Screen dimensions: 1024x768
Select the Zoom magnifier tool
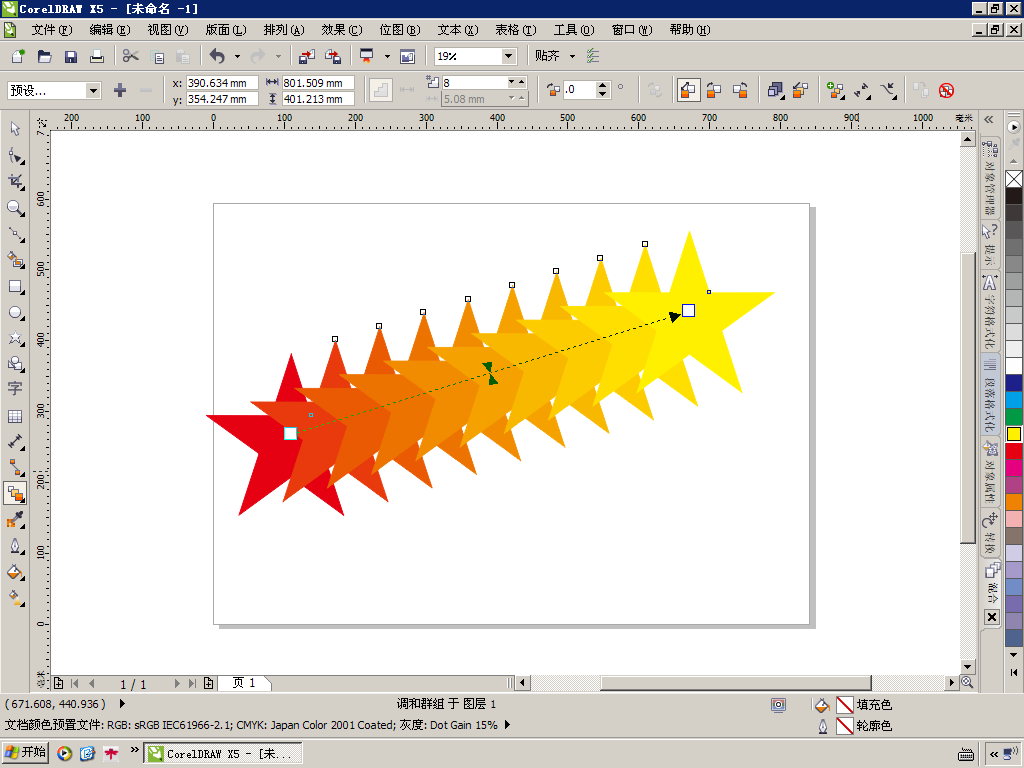(15, 208)
